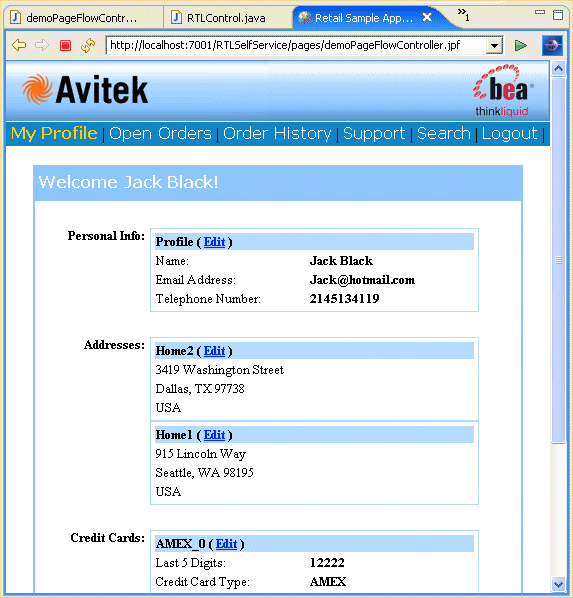Click credit card type value AMEX
Screen dimensions: 573x598
click(x=328, y=582)
